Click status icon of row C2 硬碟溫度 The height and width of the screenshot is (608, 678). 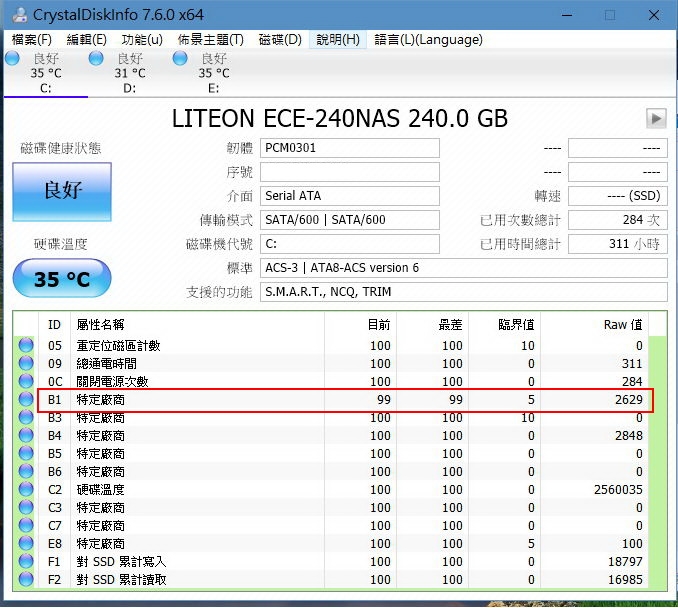26,489
